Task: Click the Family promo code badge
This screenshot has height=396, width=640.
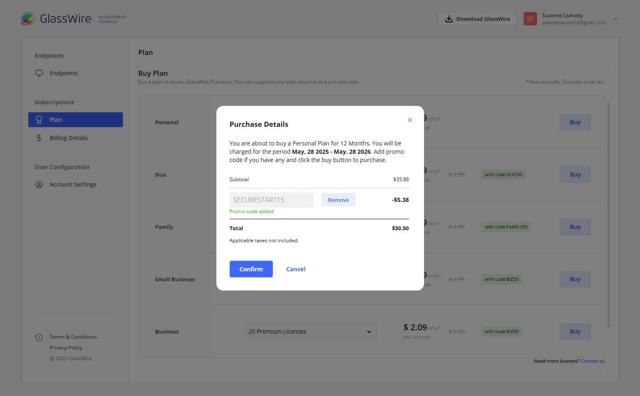Action: click(505, 227)
